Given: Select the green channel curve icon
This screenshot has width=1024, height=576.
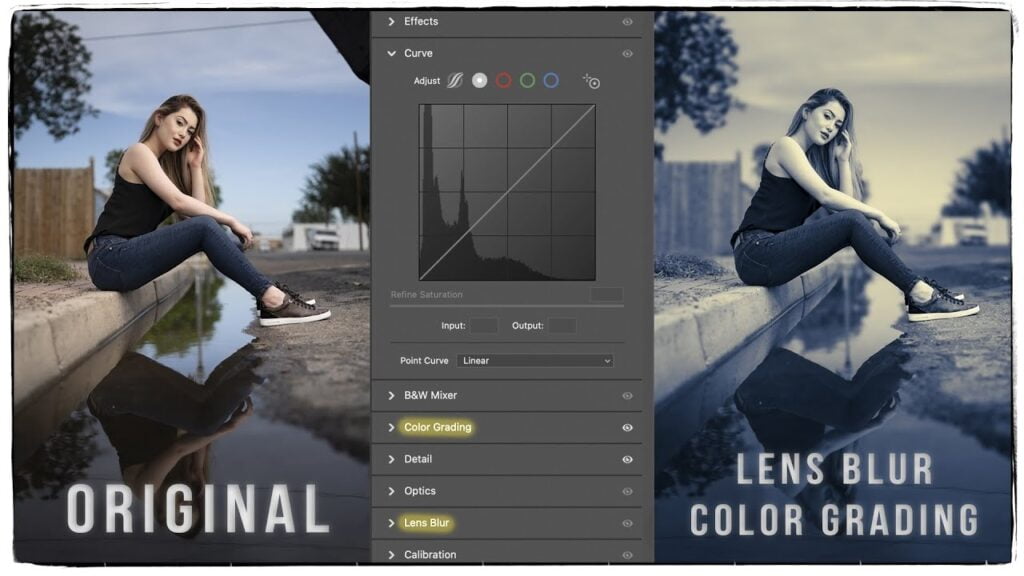Looking at the screenshot, I should click(x=525, y=81).
